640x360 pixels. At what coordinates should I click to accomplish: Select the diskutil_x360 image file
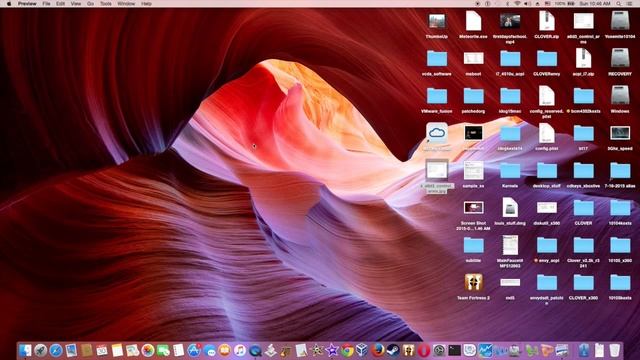(547, 207)
